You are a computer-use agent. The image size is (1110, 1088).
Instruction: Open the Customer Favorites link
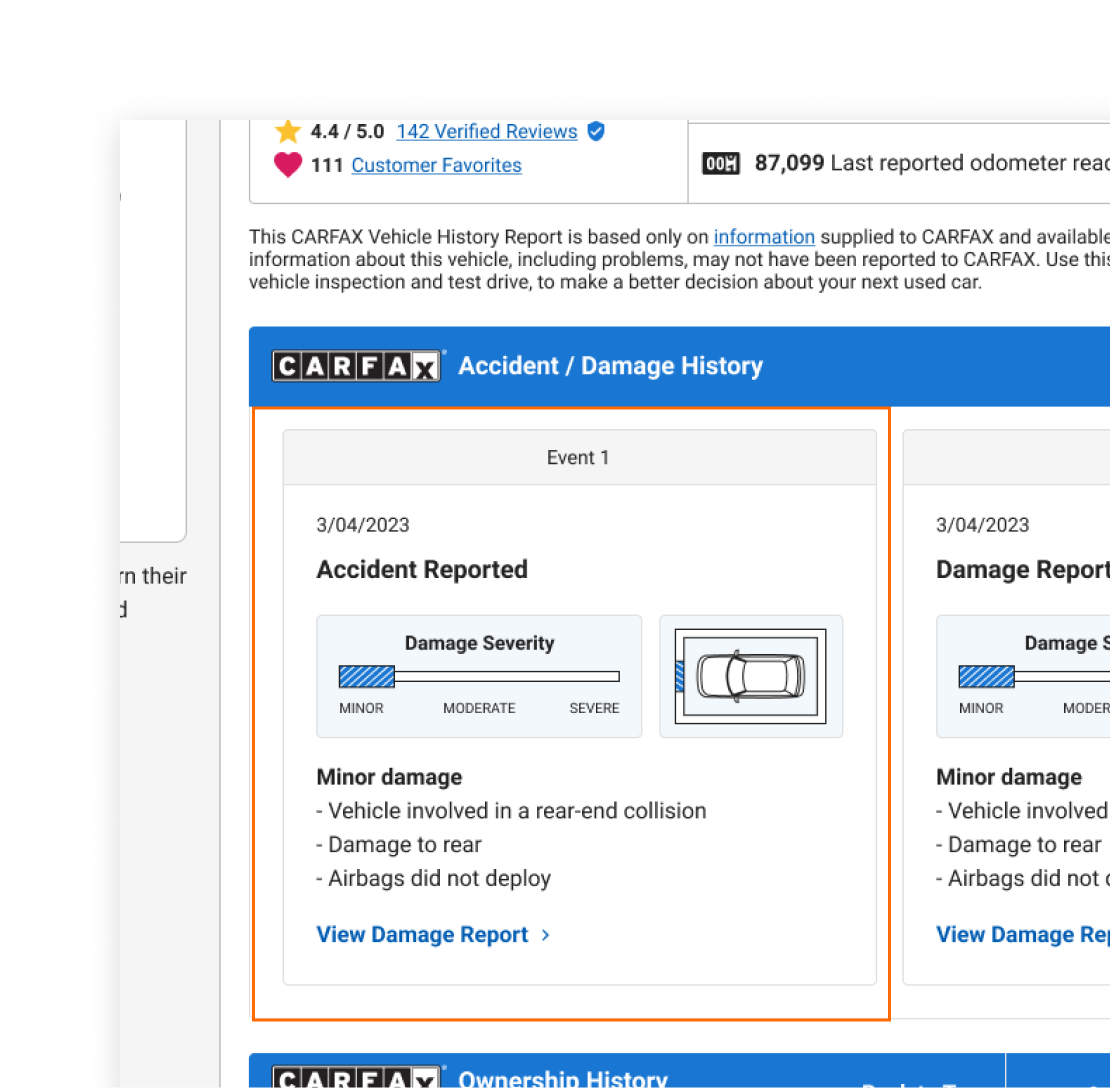[436, 165]
